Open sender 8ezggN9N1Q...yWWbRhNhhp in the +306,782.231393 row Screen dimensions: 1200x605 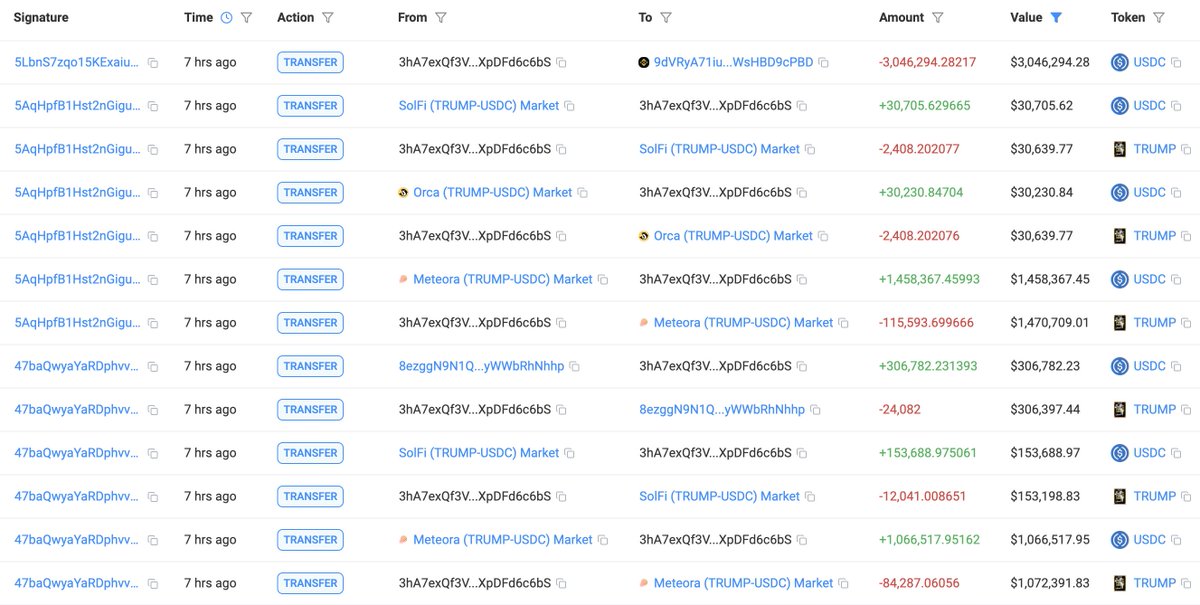tap(481, 366)
